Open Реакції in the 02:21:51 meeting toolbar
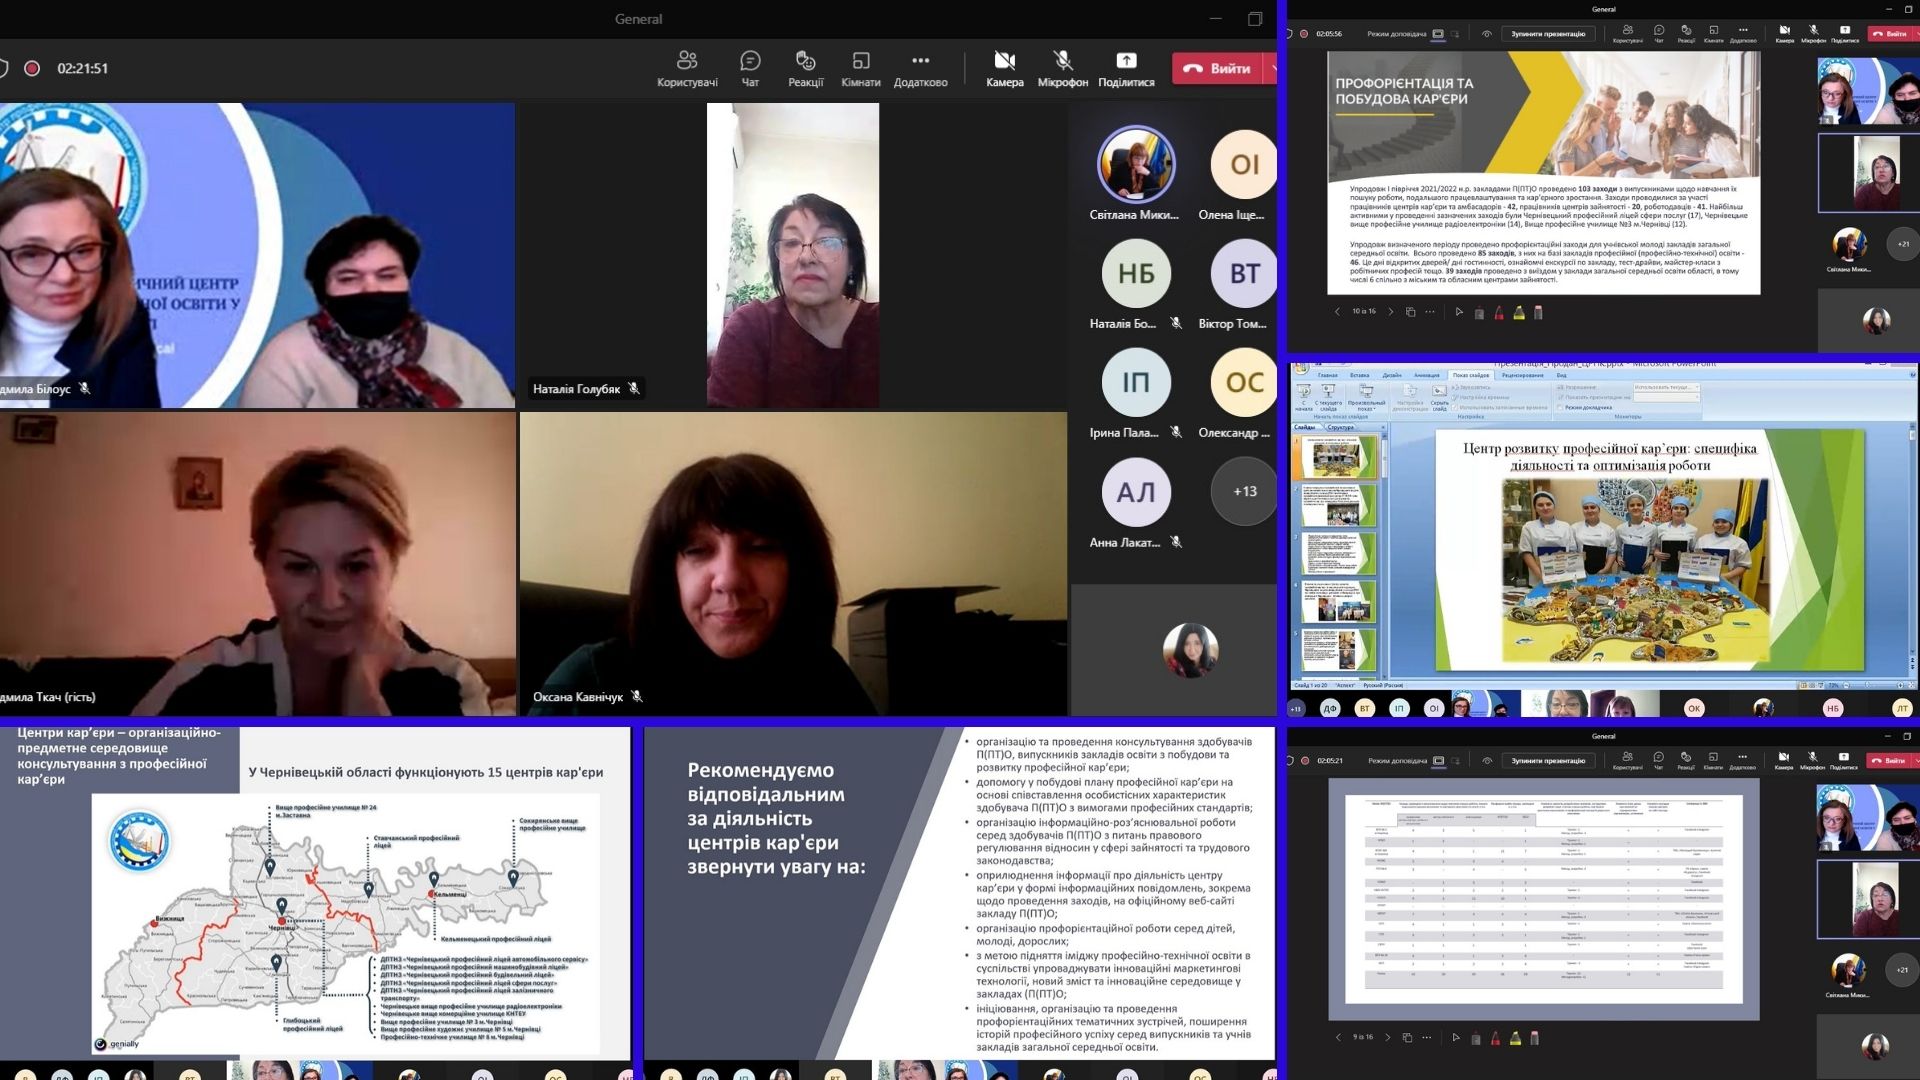This screenshot has height=1080, width=1920. click(805, 62)
